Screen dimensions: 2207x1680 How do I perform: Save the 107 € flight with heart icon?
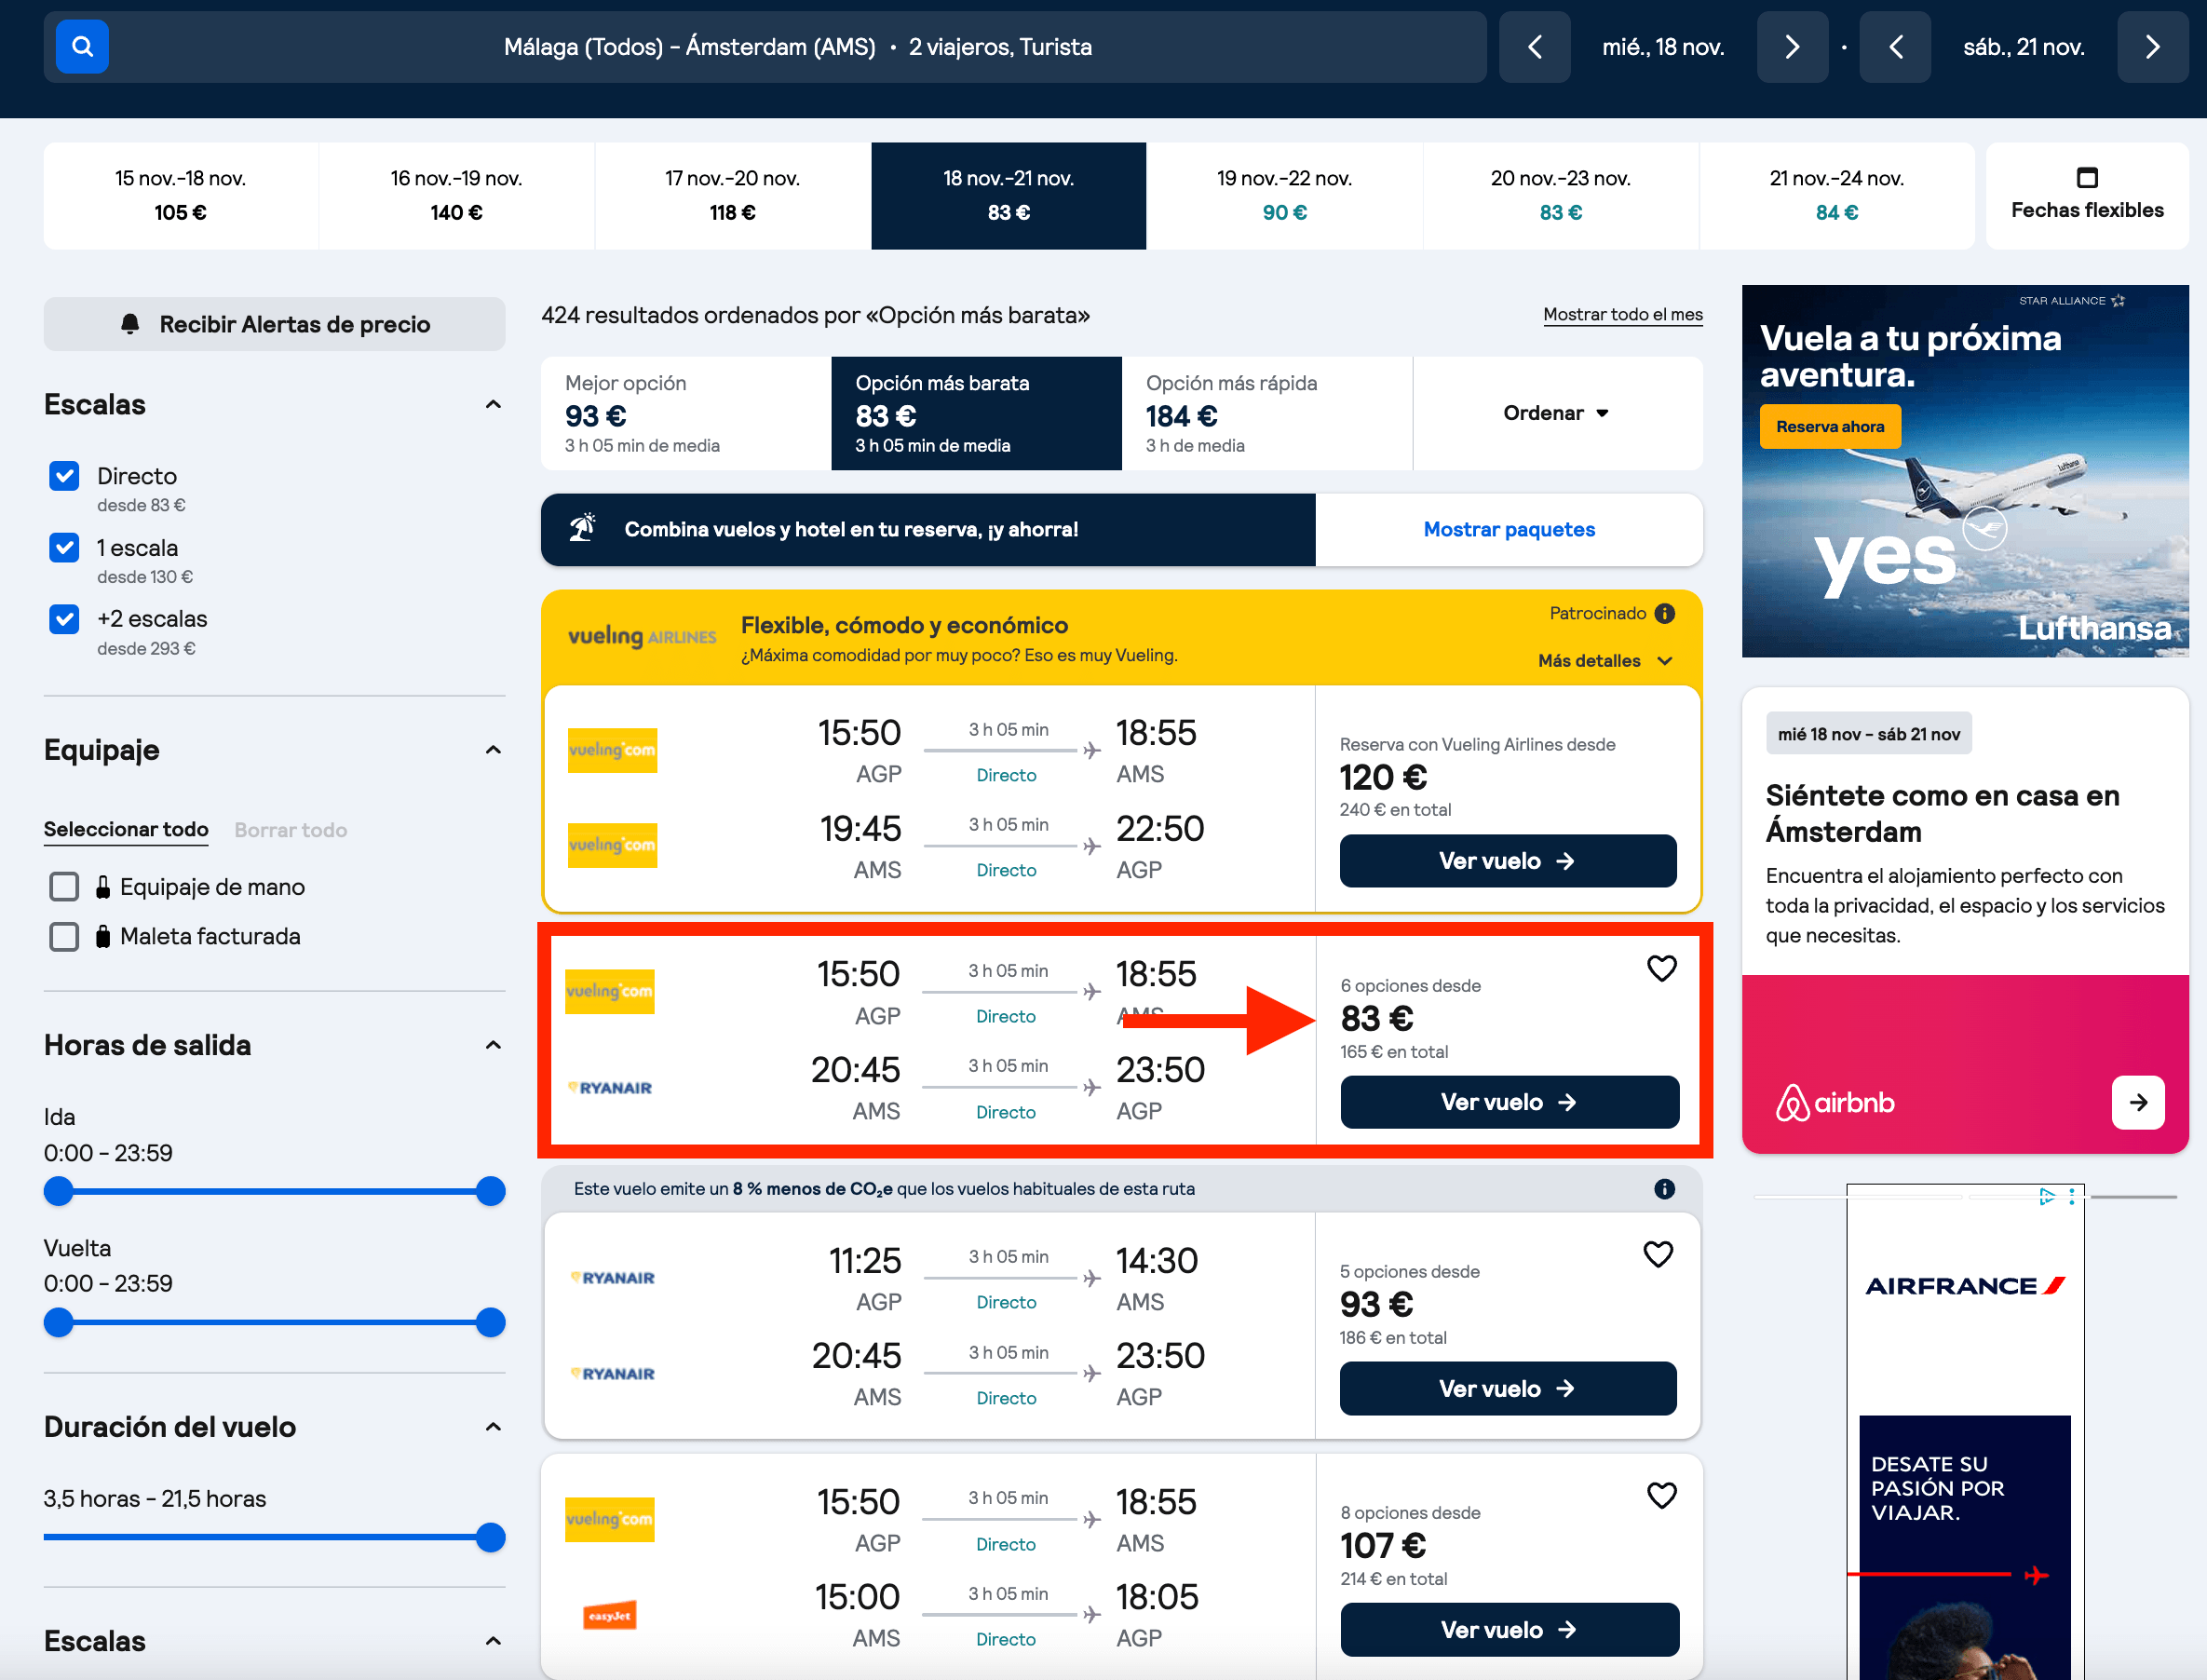point(1661,1495)
